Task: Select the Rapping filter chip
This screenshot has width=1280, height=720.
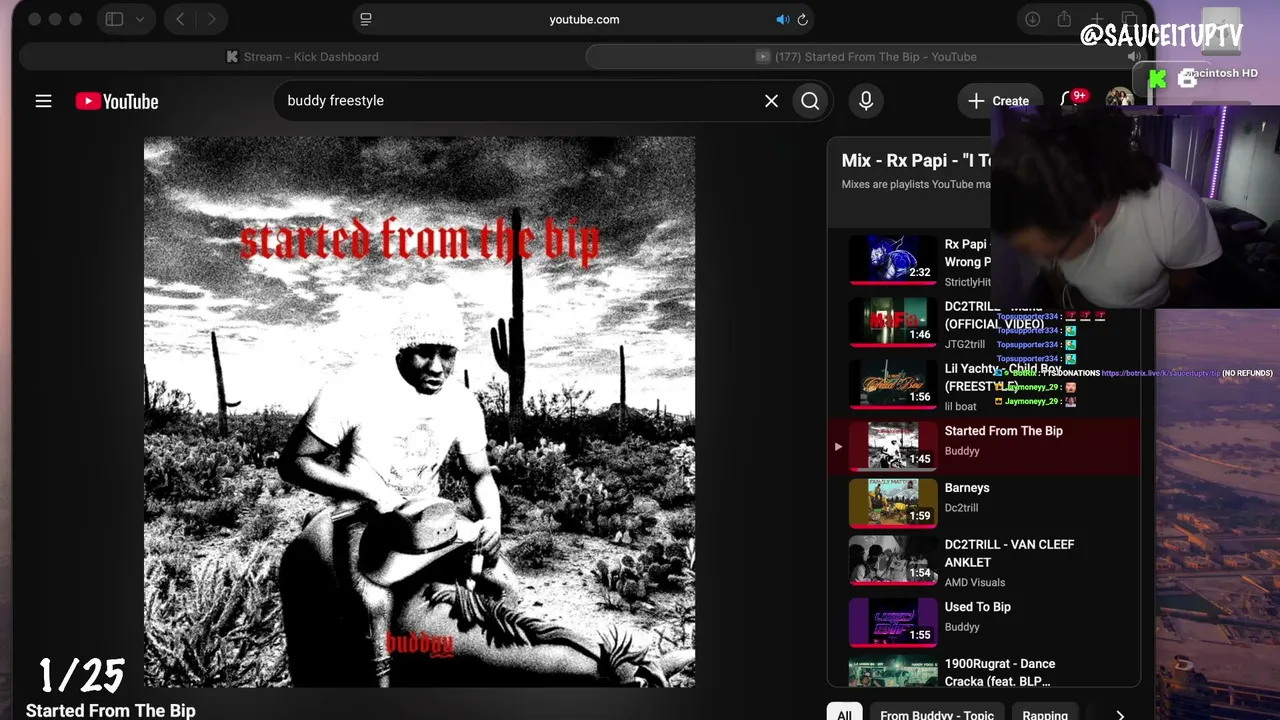Action: [x=1045, y=715]
